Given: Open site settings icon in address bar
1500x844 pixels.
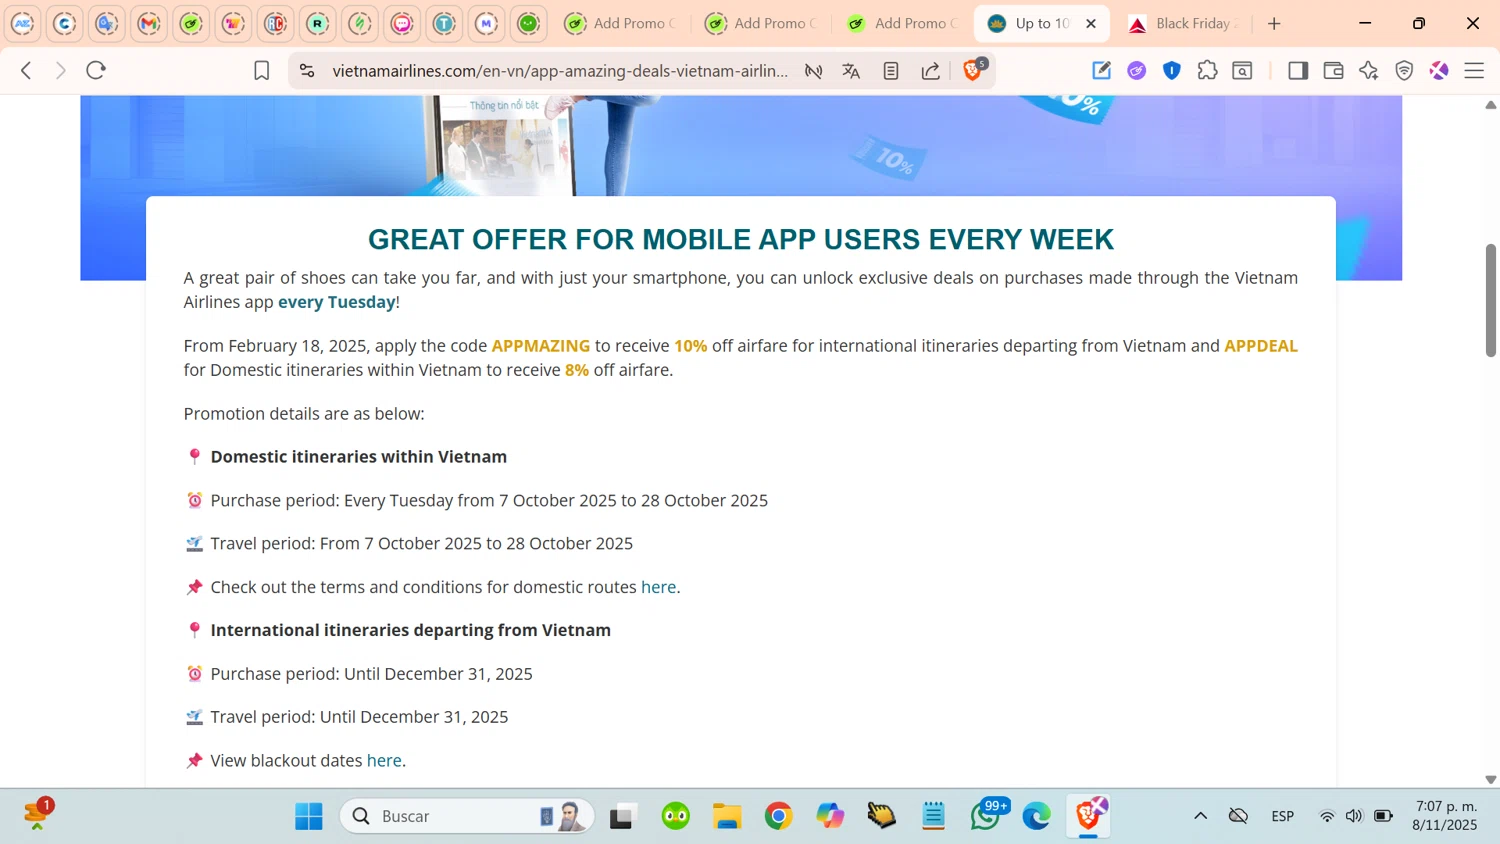Looking at the screenshot, I should [x=307, y=71].
